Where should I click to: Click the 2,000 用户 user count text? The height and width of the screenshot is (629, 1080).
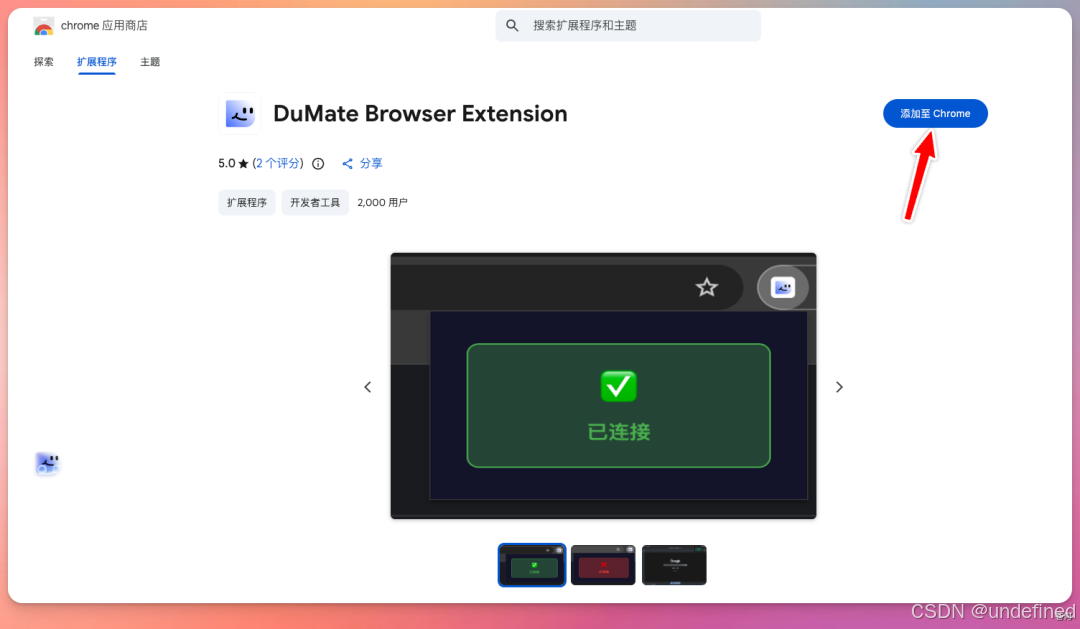382,203
